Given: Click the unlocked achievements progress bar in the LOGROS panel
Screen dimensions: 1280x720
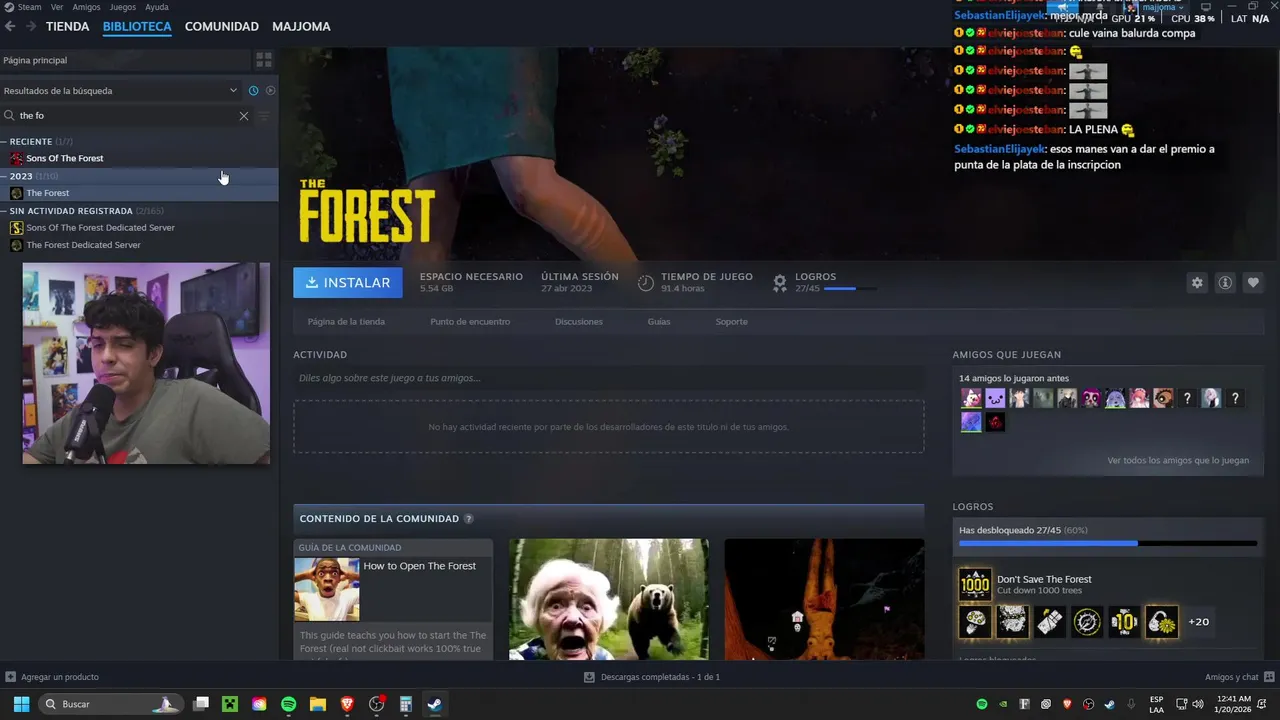Looking at the screenshot, I should coord(1107,543).
